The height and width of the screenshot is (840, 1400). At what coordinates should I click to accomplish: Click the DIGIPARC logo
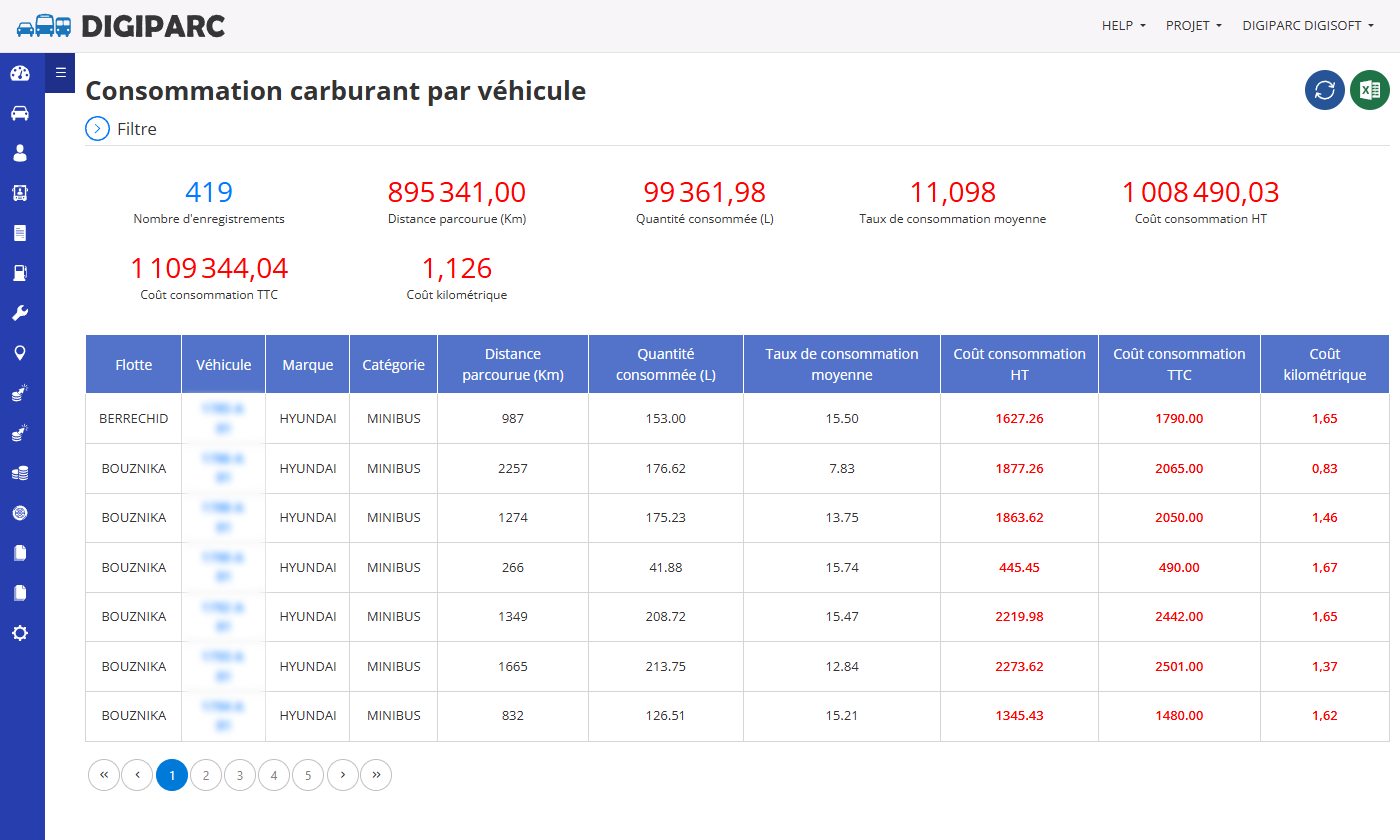[x=121, y=26]
